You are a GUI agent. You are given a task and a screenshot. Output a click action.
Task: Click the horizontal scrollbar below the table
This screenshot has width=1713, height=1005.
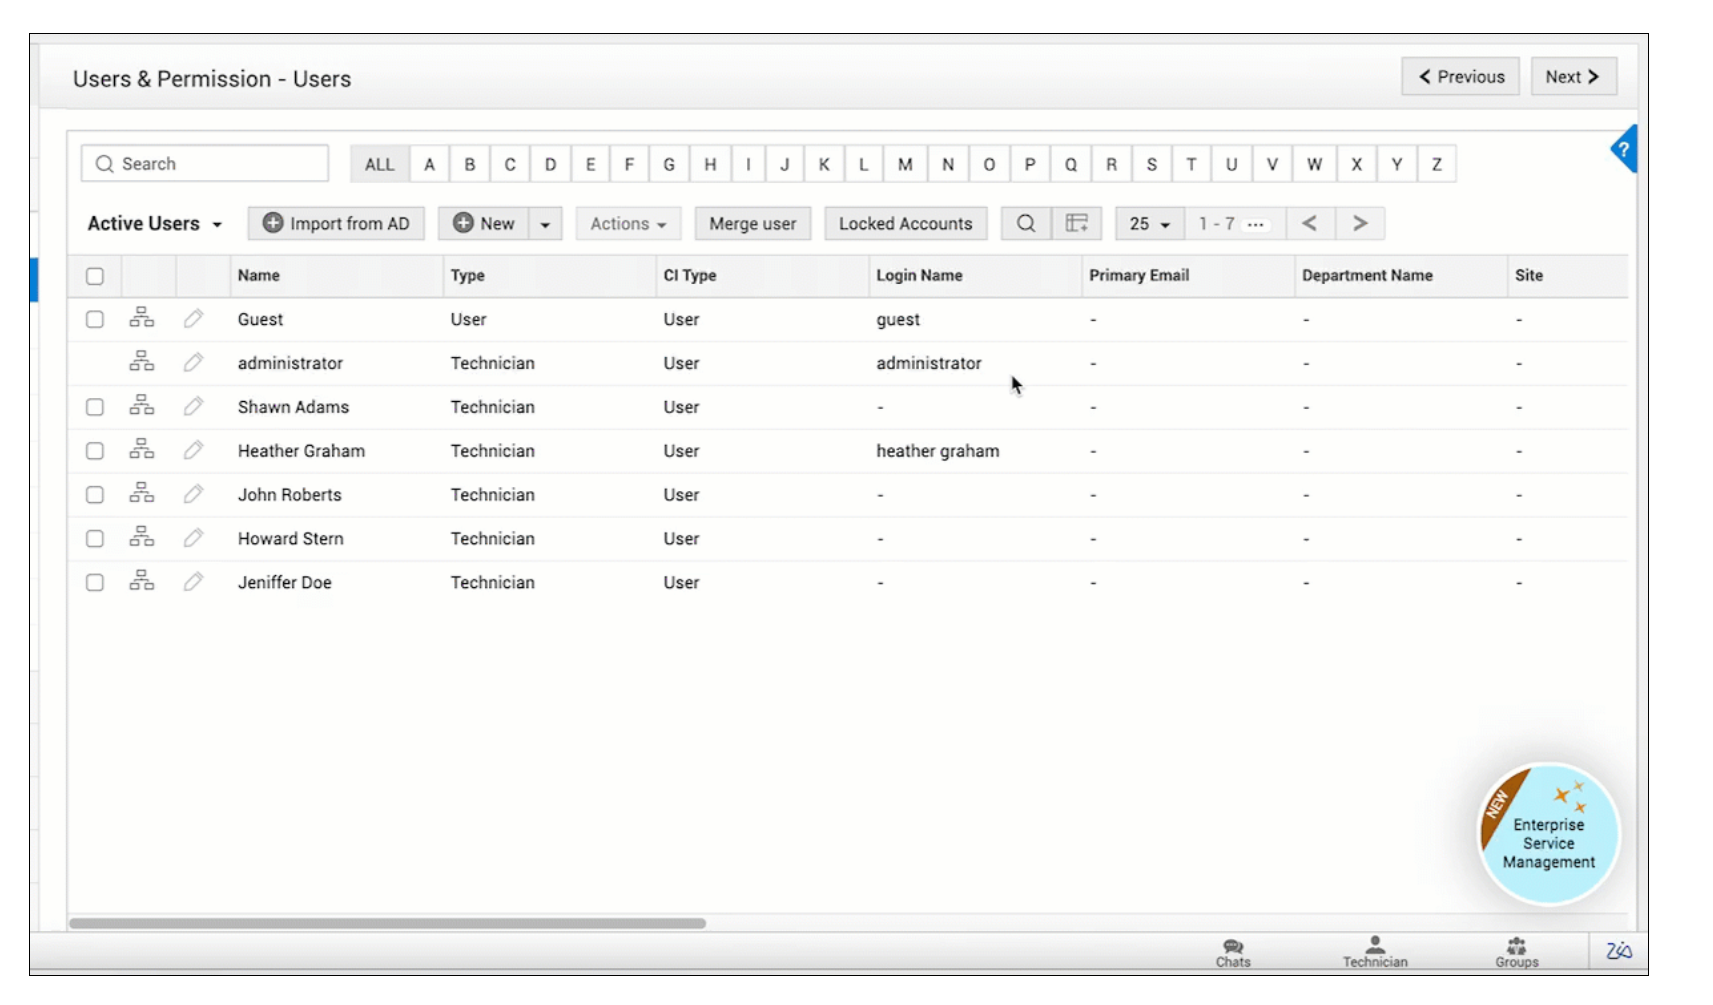pos(387,923)
